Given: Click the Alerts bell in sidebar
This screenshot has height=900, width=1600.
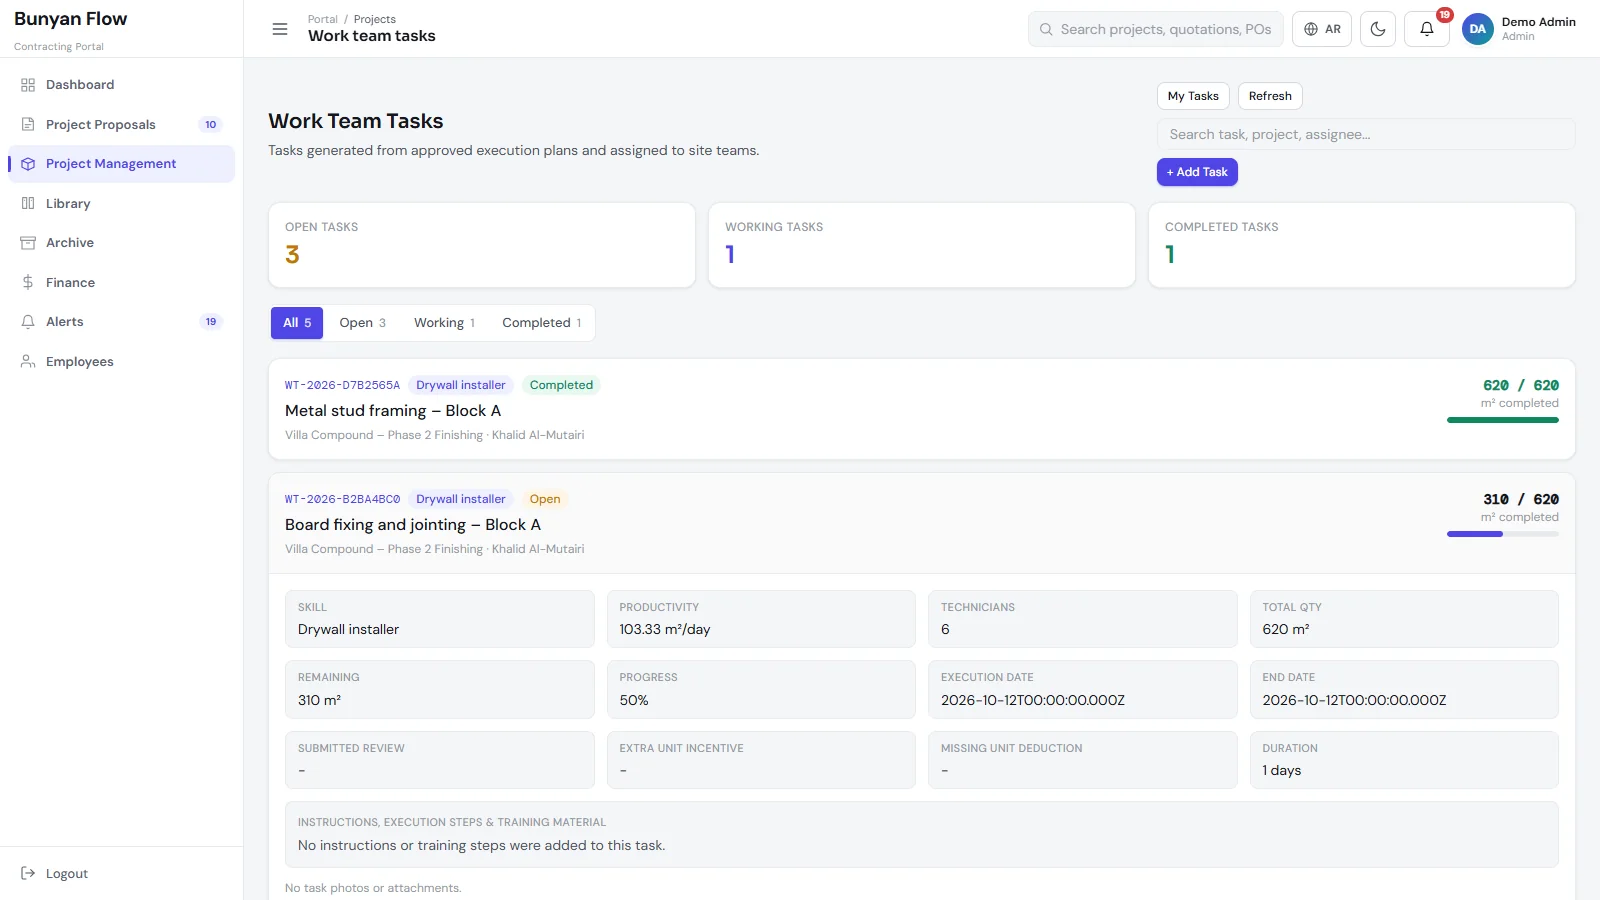Looking at the screenshot, I should coord(28,322).
